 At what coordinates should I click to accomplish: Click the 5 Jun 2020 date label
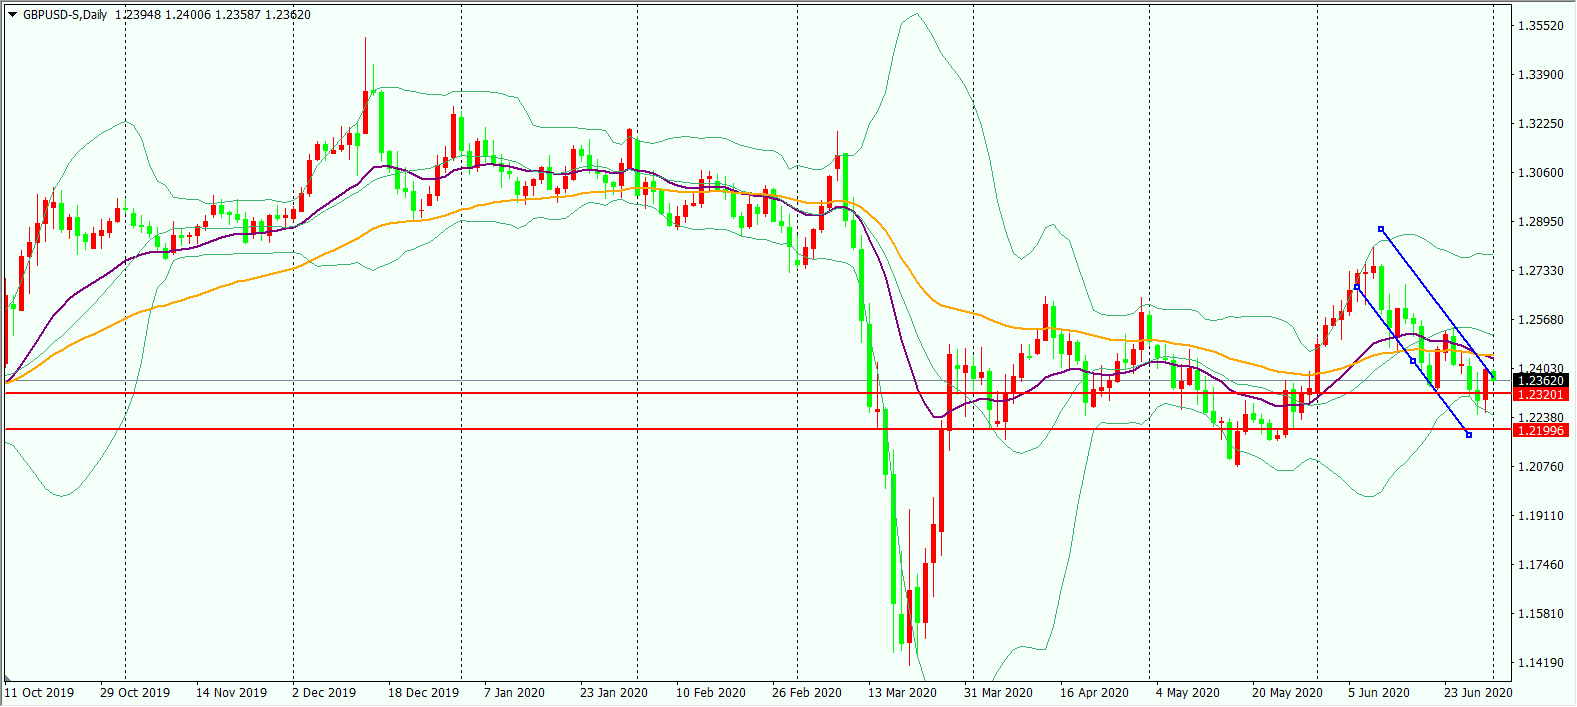[1379, 692]
